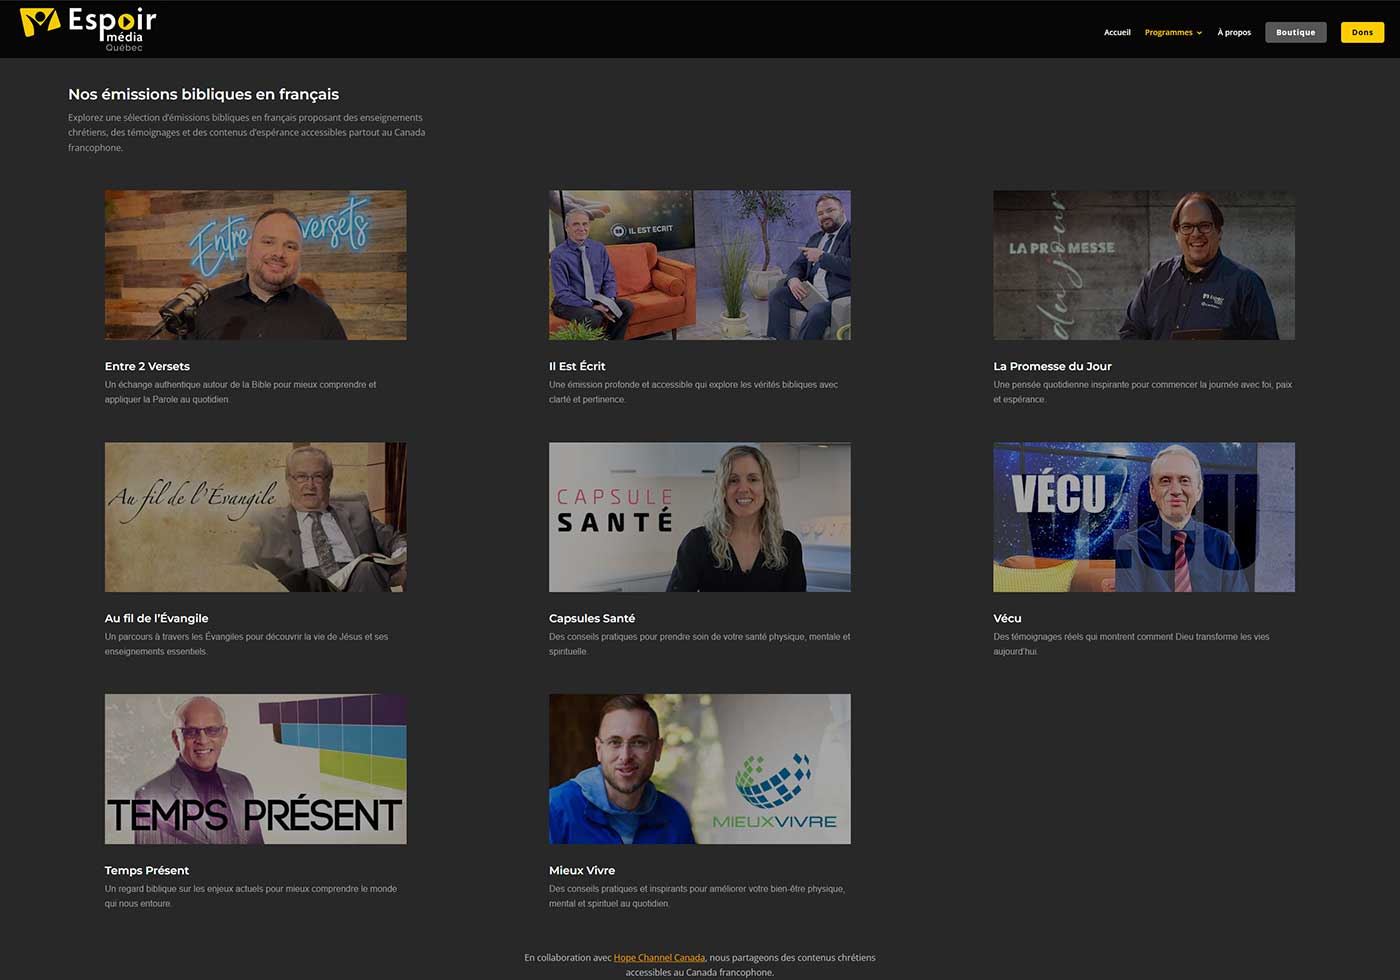The height and width of the screenshot is (980, 1400).
Task: Click the Espoir média Québec logo
Action: [88, 29]
